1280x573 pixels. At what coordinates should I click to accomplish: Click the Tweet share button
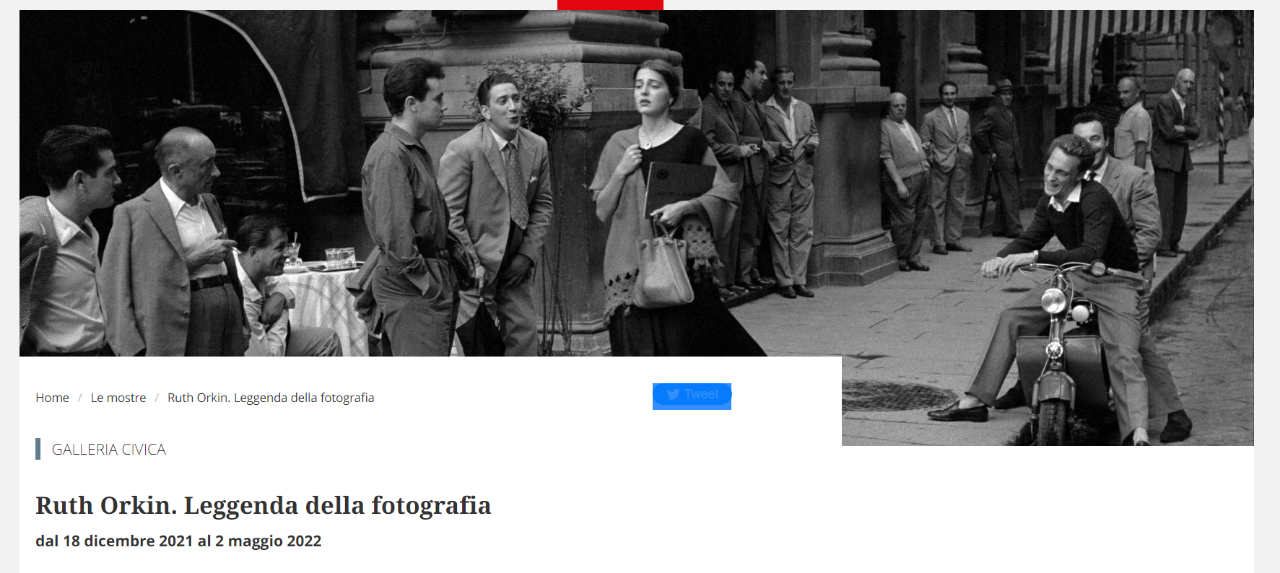pyautogui.click(x=692, y=395)
